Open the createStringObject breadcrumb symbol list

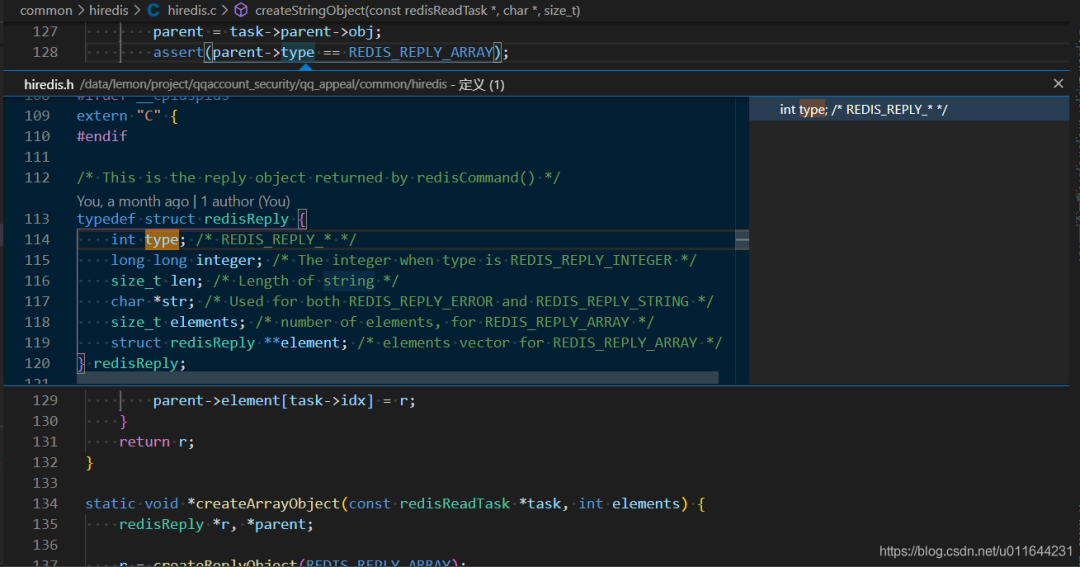[x=417, y=10]
